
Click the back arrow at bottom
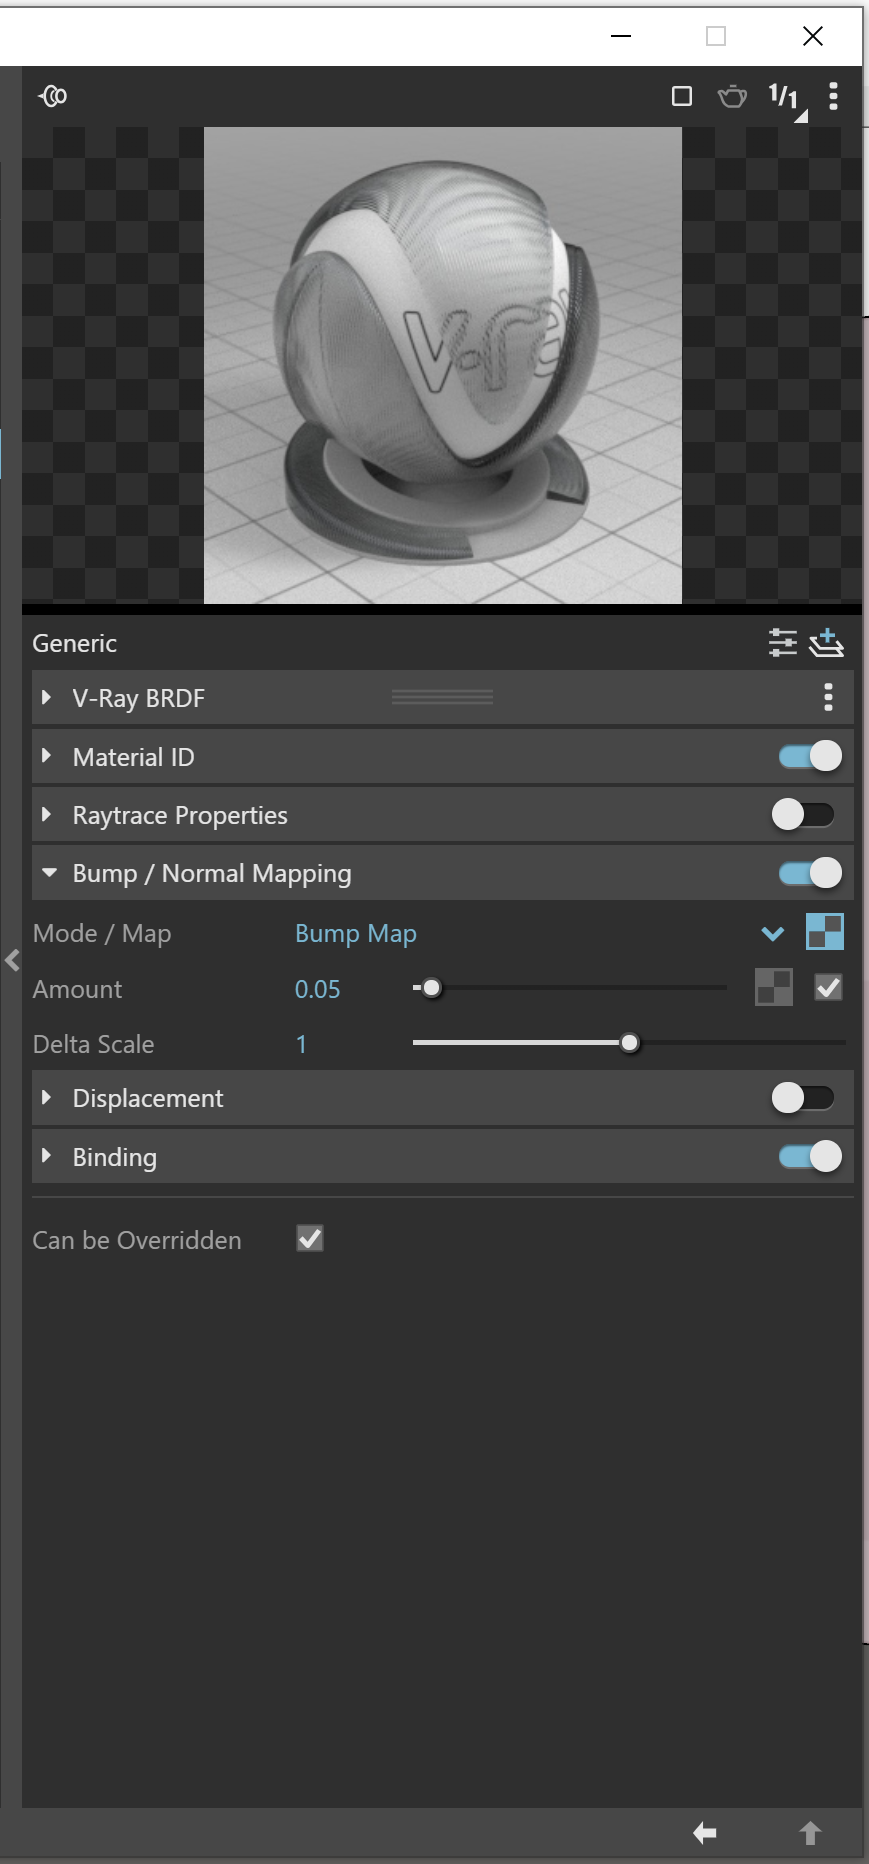705,1833
